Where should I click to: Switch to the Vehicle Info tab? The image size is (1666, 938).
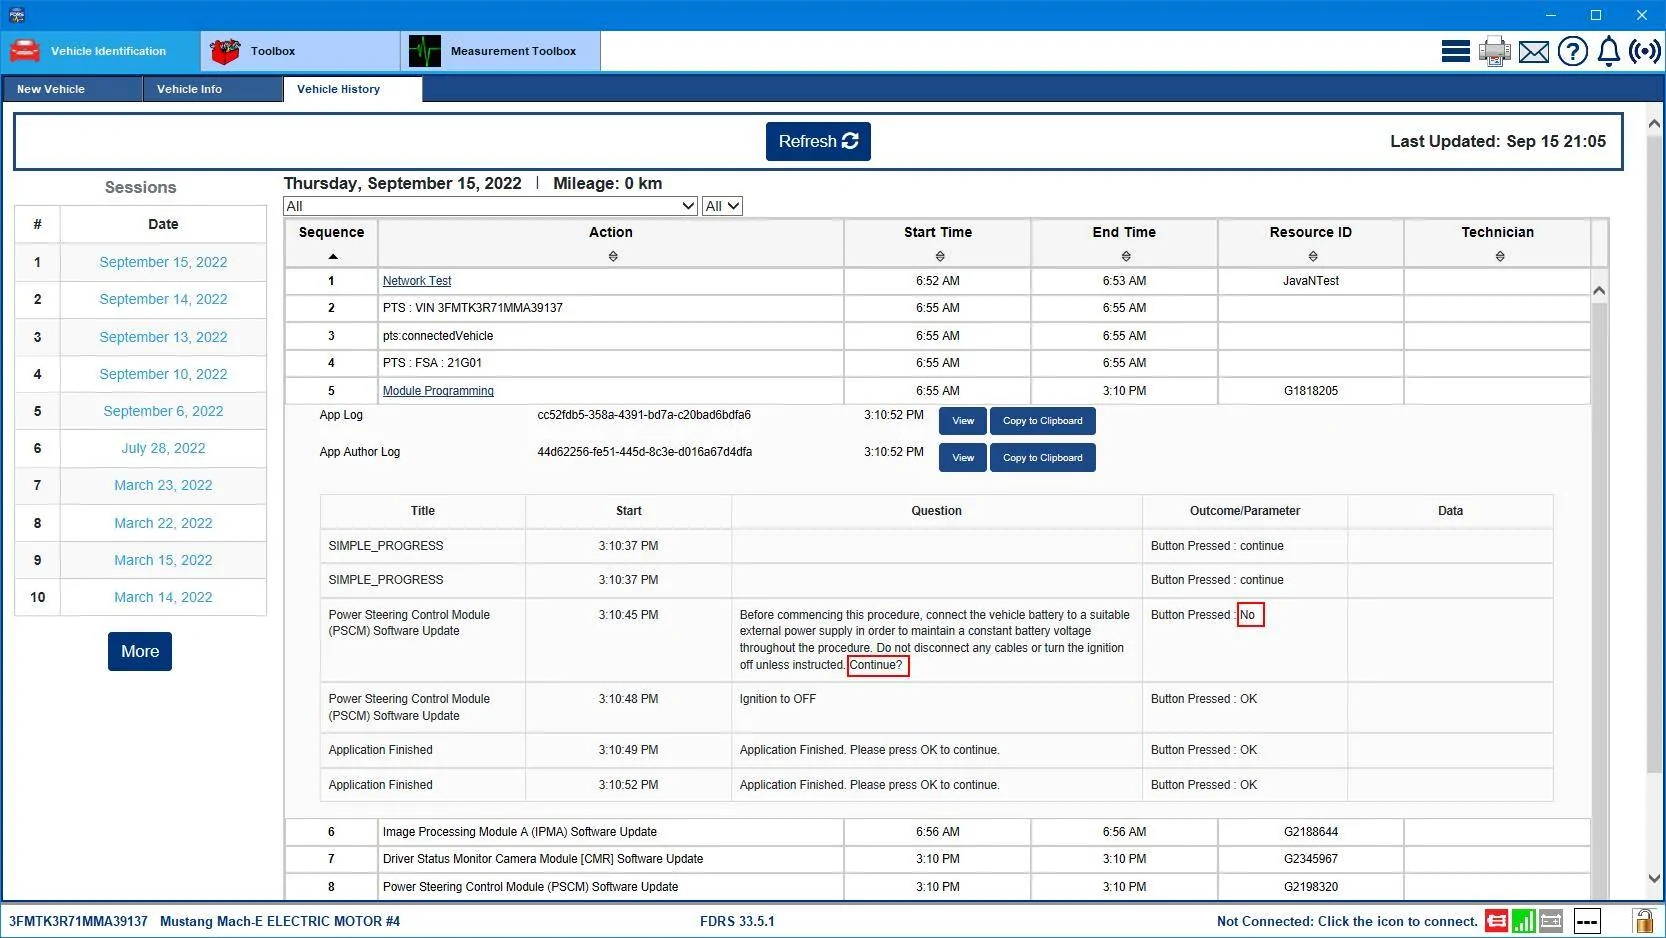[213, 89]
